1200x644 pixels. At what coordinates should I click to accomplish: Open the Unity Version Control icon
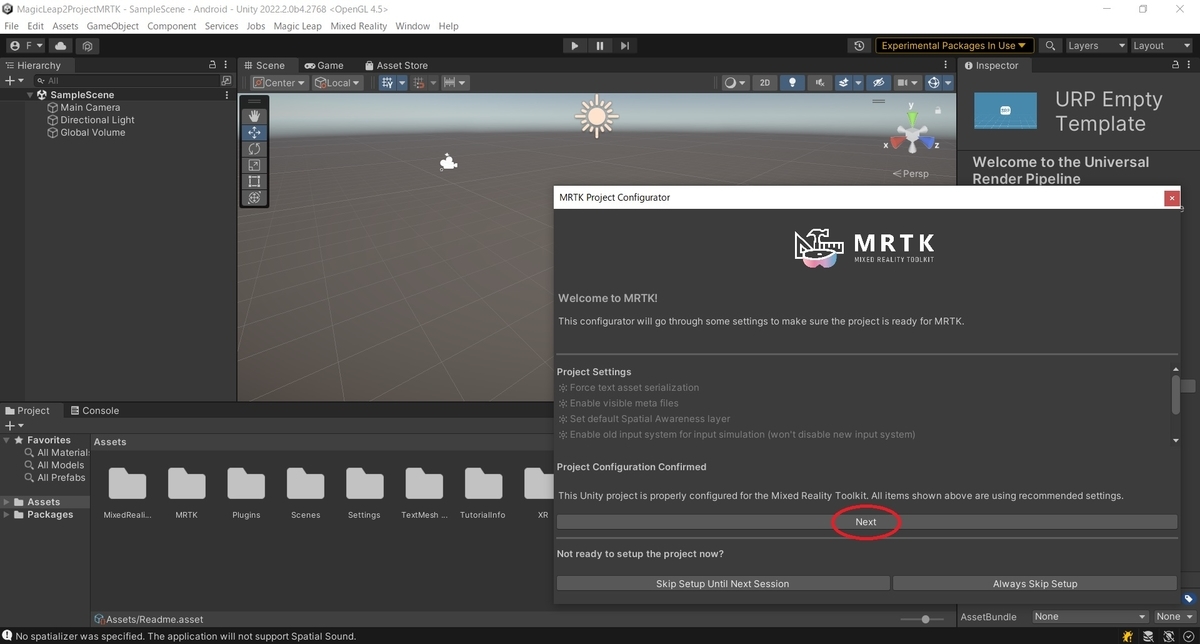88,46
